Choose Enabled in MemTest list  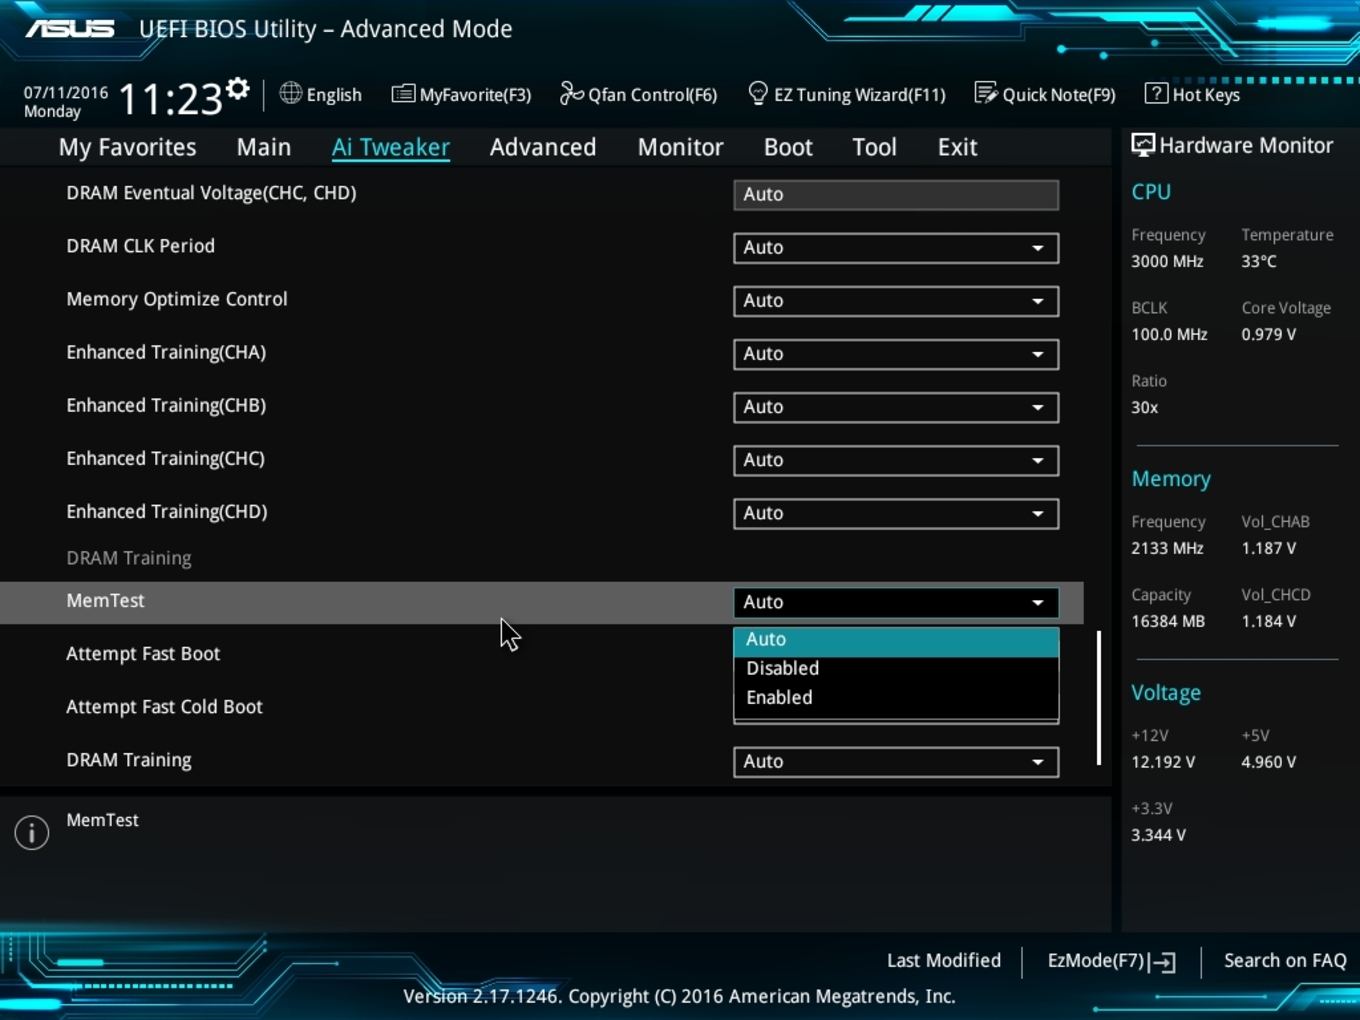896,698
